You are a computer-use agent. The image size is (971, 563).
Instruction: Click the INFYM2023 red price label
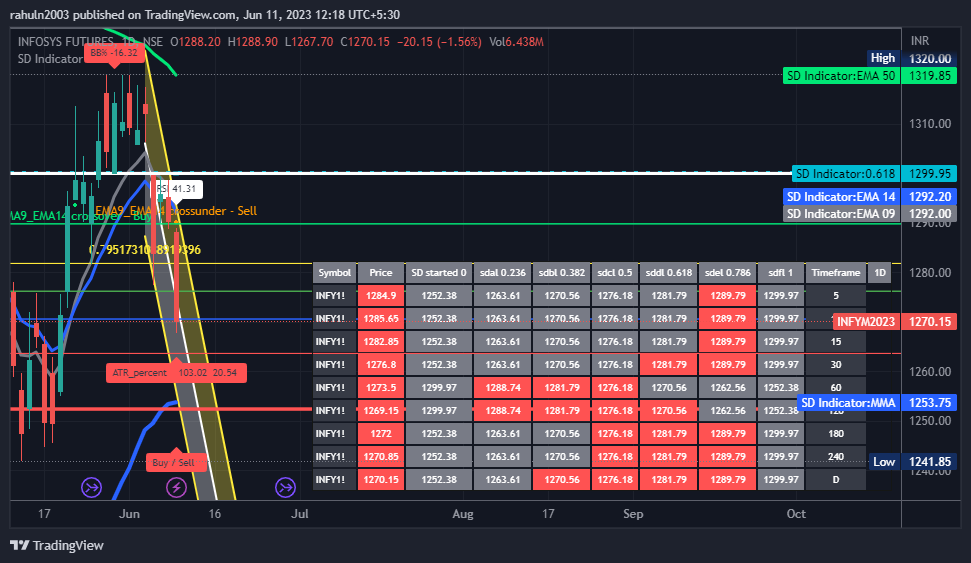tap(895, 321)
